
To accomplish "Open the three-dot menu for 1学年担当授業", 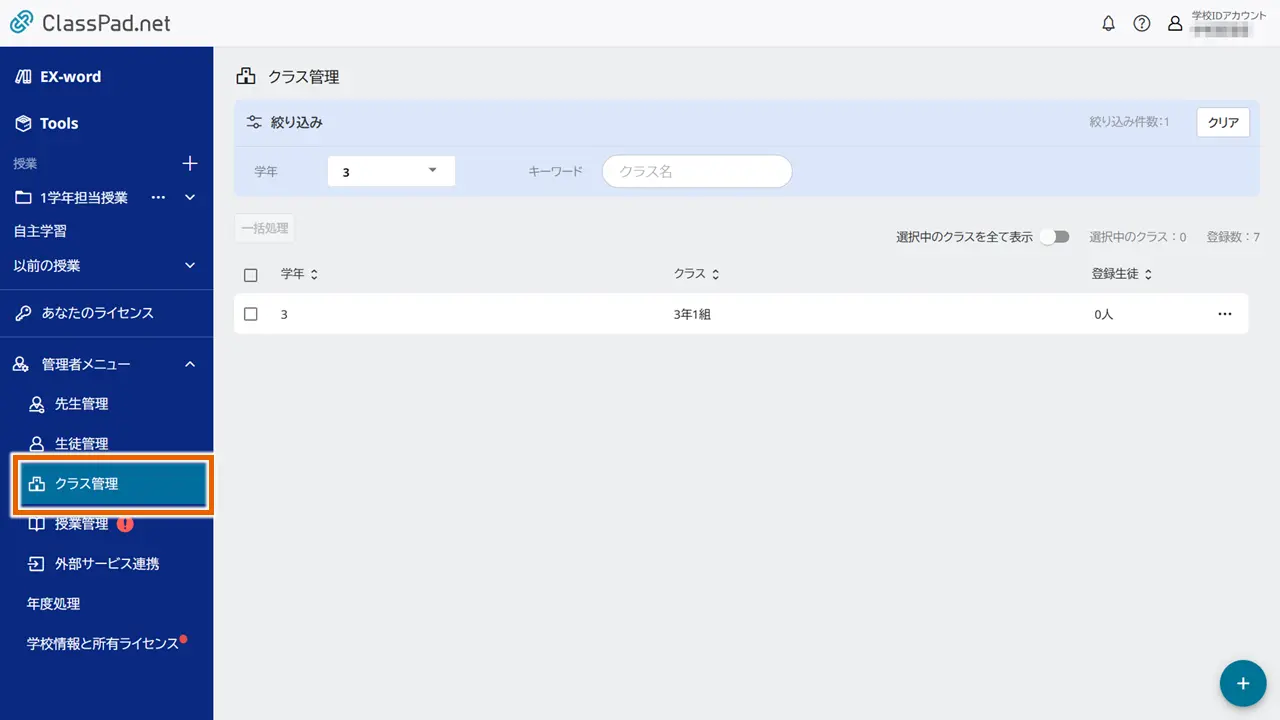I will [158, 198].
